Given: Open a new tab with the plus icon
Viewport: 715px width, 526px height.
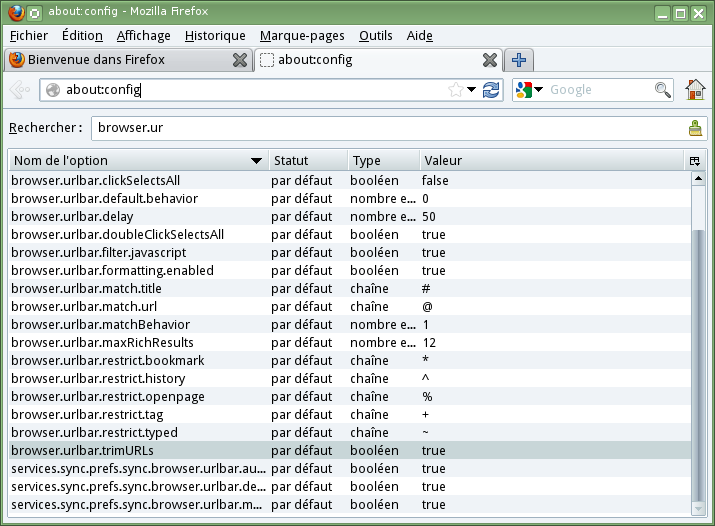Looking at the screenshot, I should pyautogui.click(x=519, y=60).
